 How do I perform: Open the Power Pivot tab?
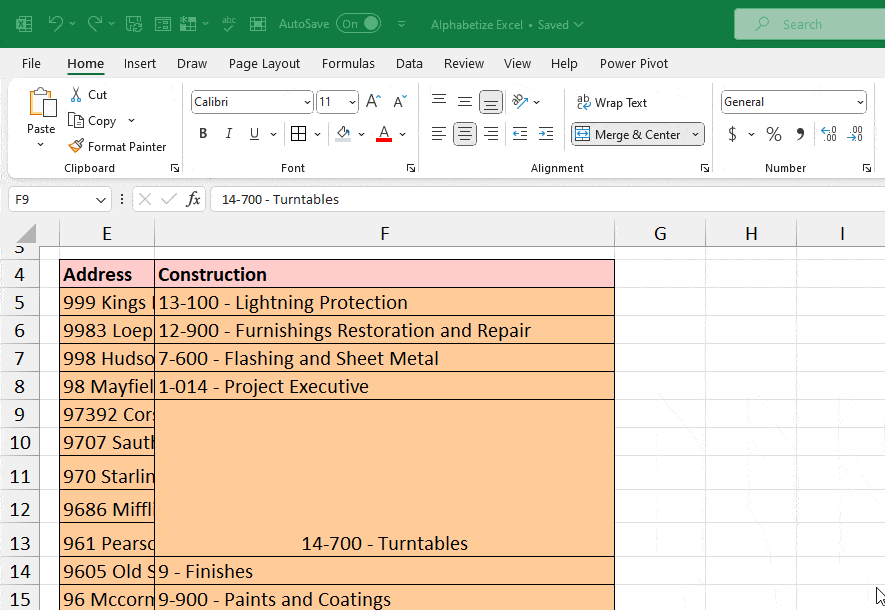pos(633,63)
